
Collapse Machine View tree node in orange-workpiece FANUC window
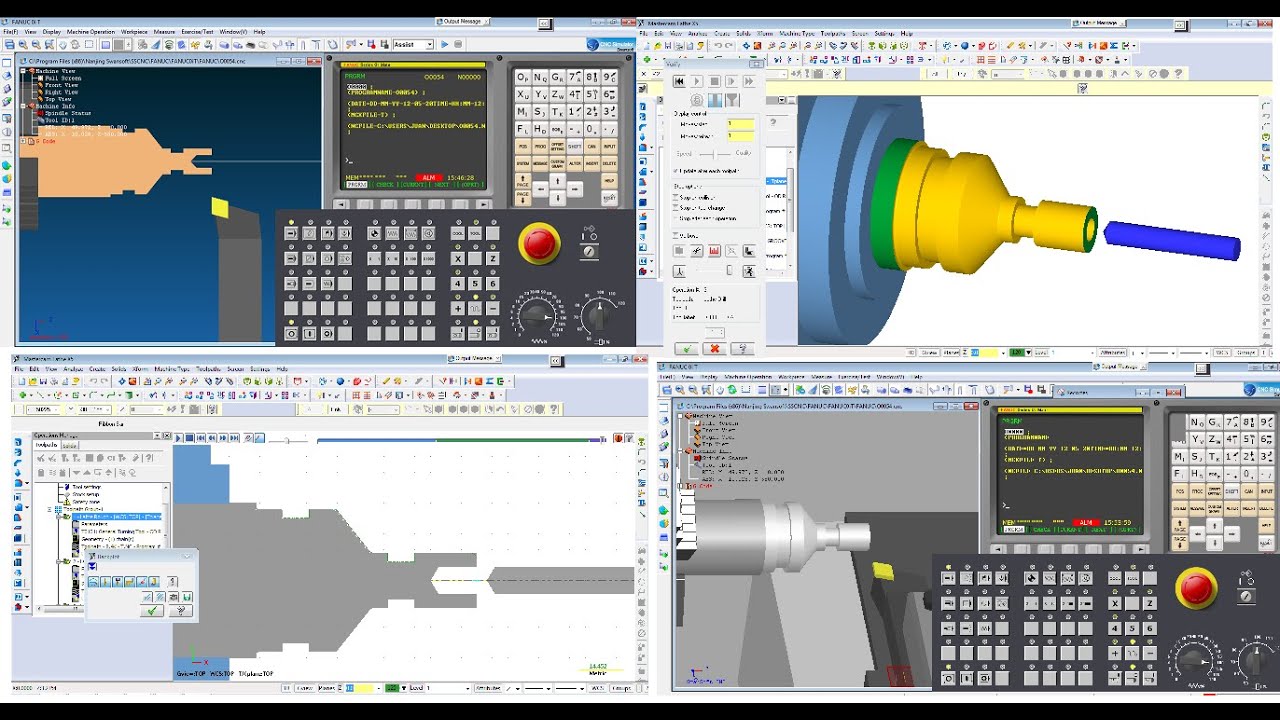click(x=23, y=71)
